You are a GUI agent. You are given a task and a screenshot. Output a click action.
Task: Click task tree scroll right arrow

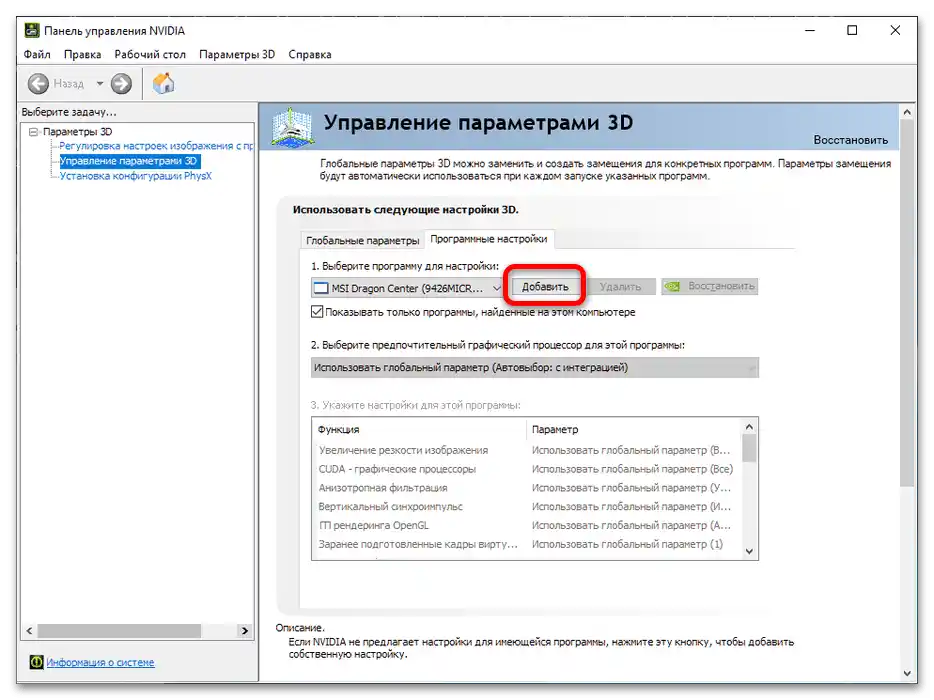click(244, 630)
